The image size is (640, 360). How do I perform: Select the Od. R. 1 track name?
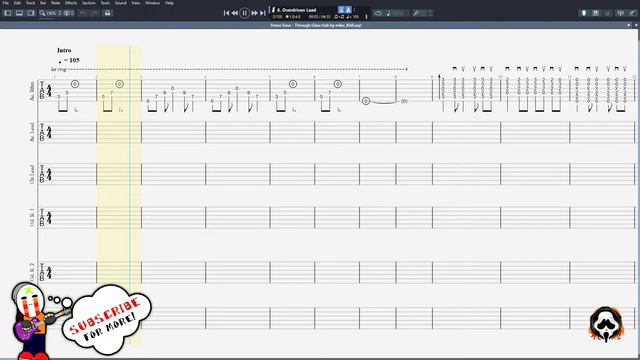[32, 217]
